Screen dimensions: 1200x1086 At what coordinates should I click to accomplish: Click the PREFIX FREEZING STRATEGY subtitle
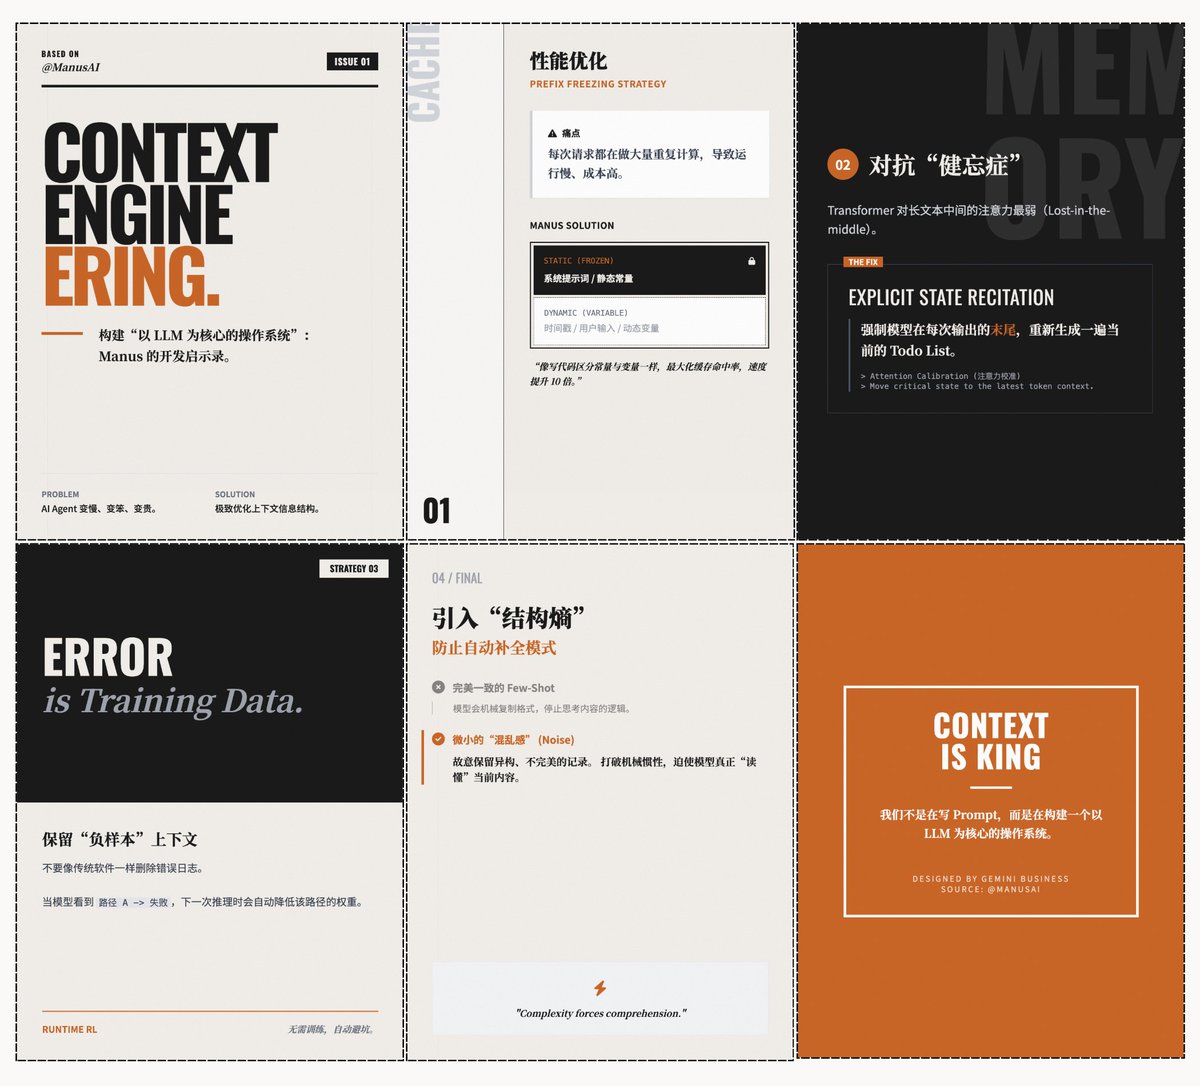tap(598, 84)
